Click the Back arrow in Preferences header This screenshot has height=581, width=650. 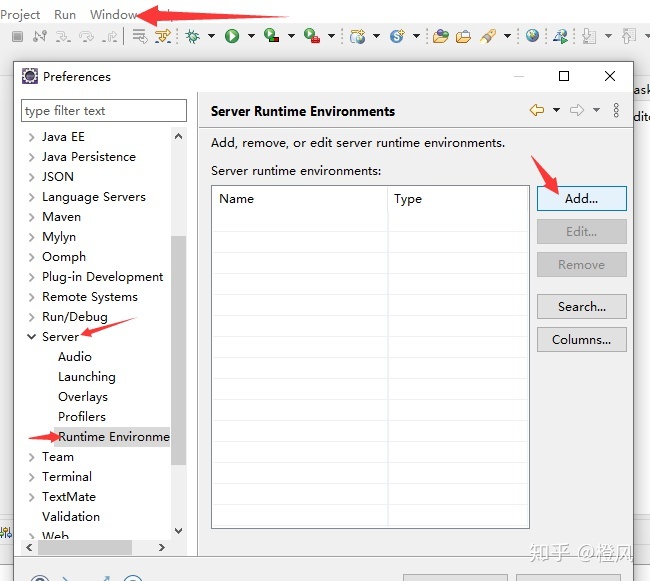(537, 110)
